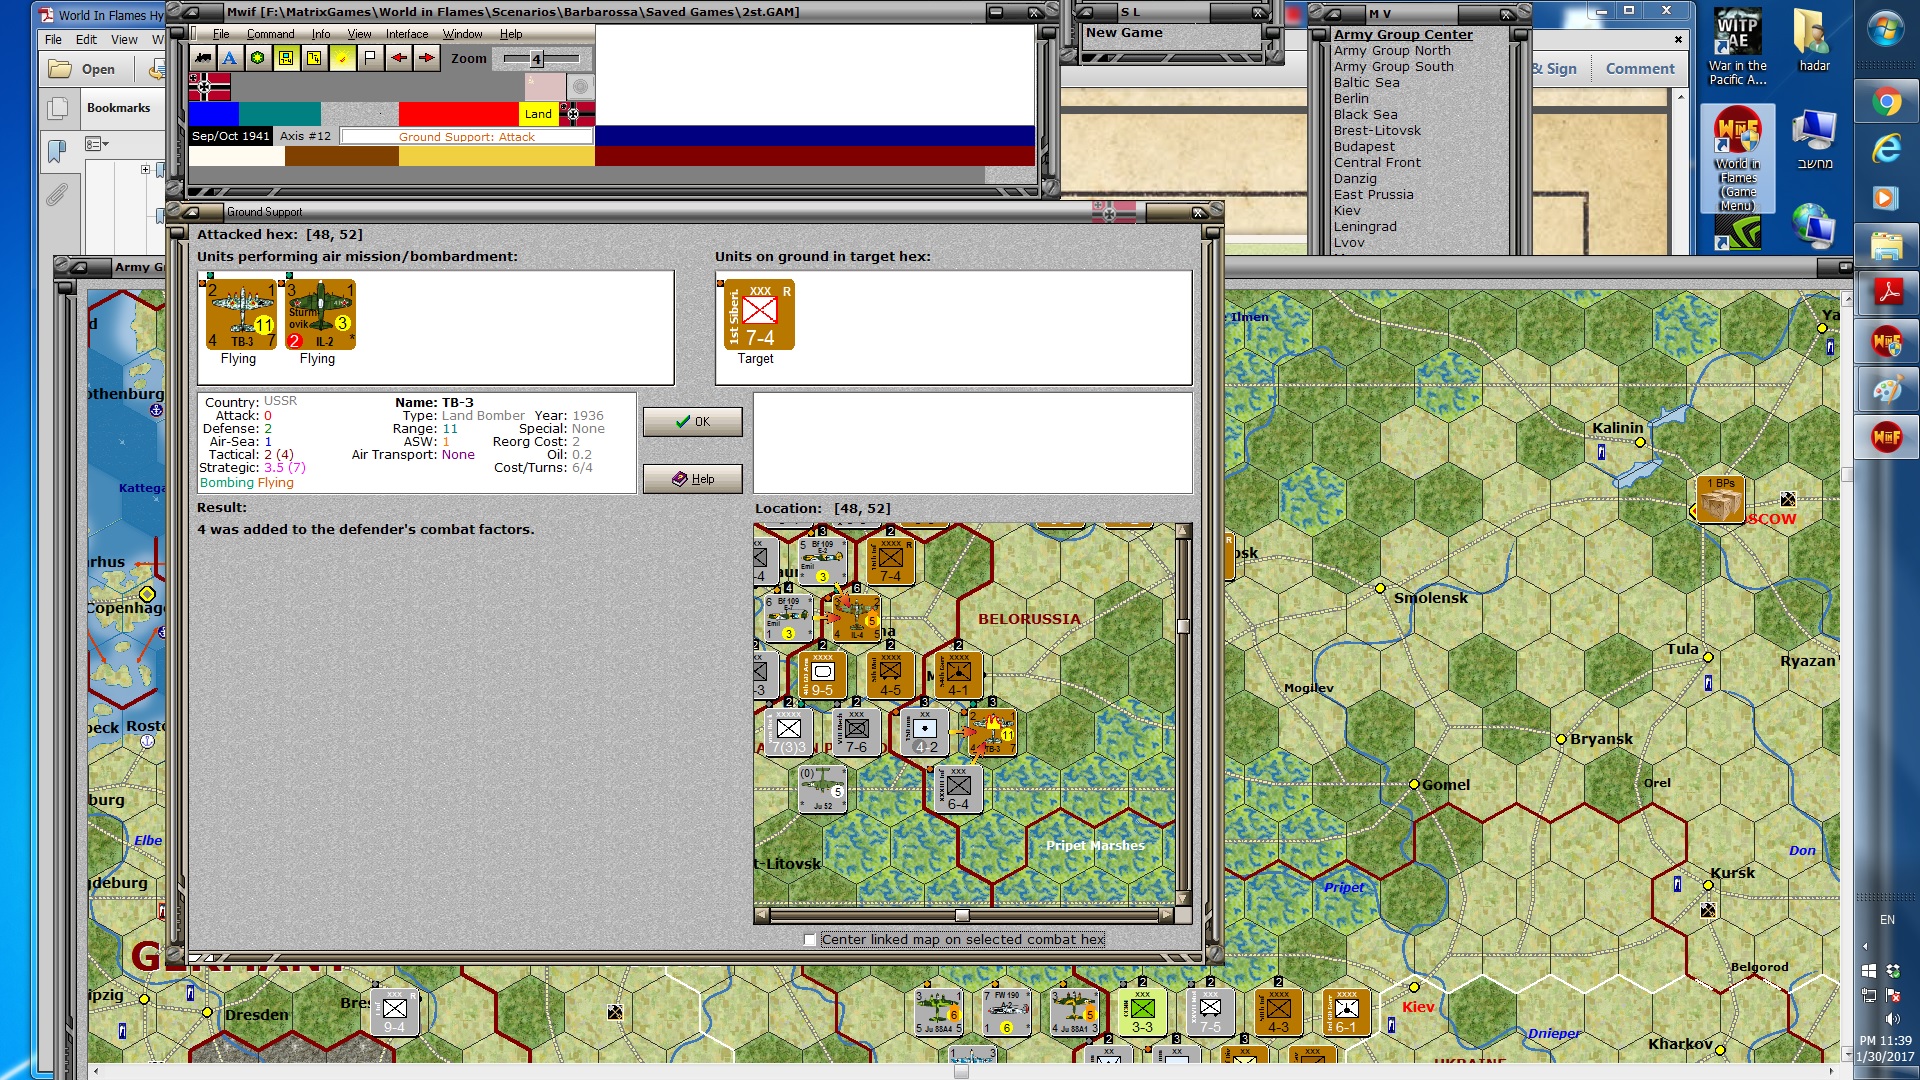
Task: Expand the first bookmark tree node
Action: tap(145, 170)
